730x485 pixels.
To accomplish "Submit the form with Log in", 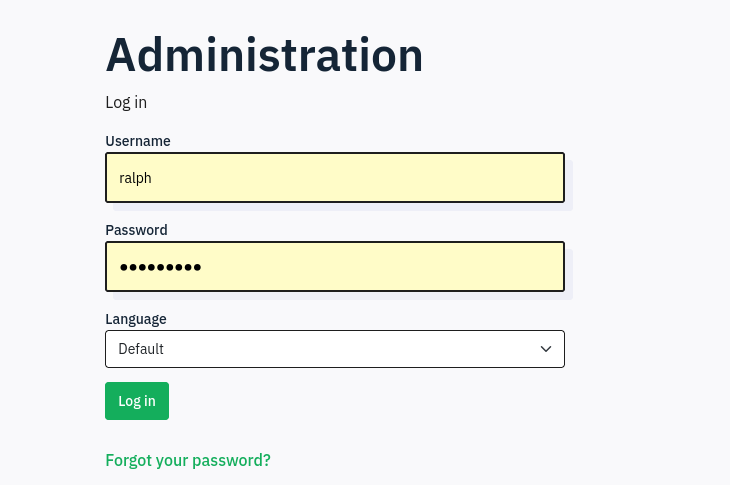I will click(x=137, y=401).
